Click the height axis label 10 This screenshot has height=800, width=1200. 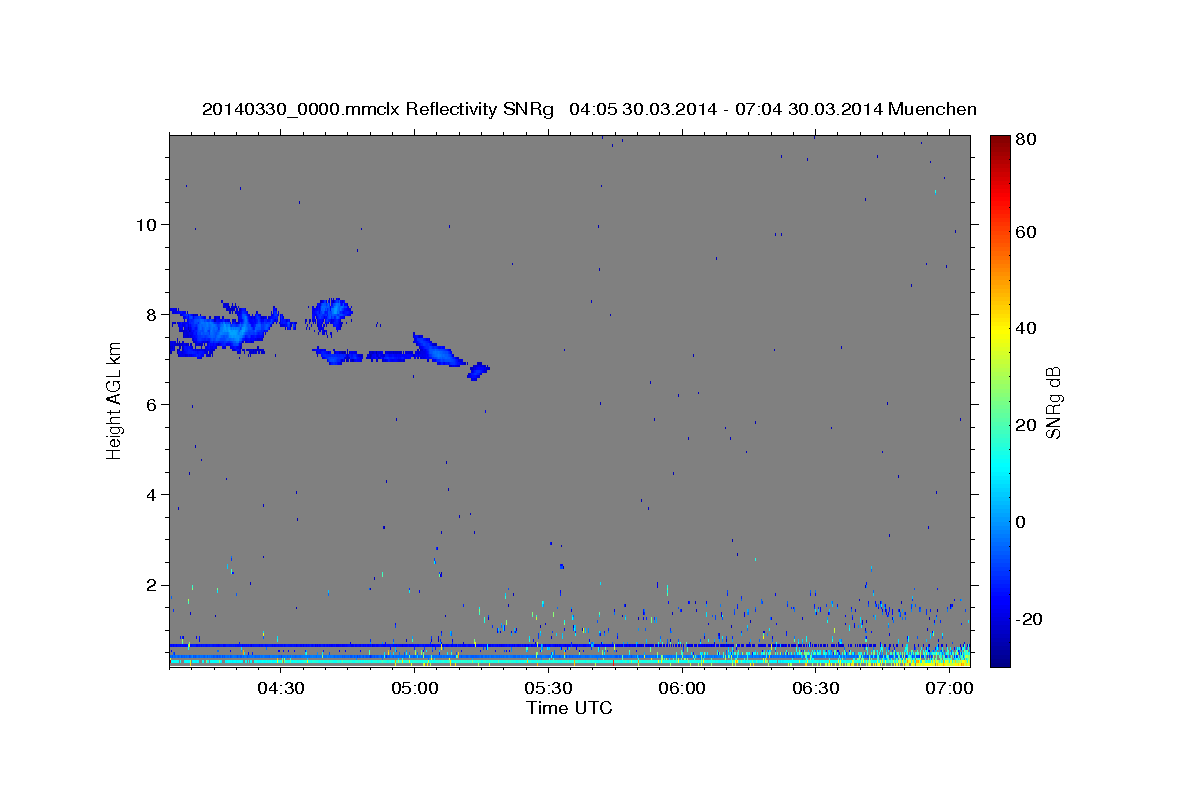(x=147, y=224)
